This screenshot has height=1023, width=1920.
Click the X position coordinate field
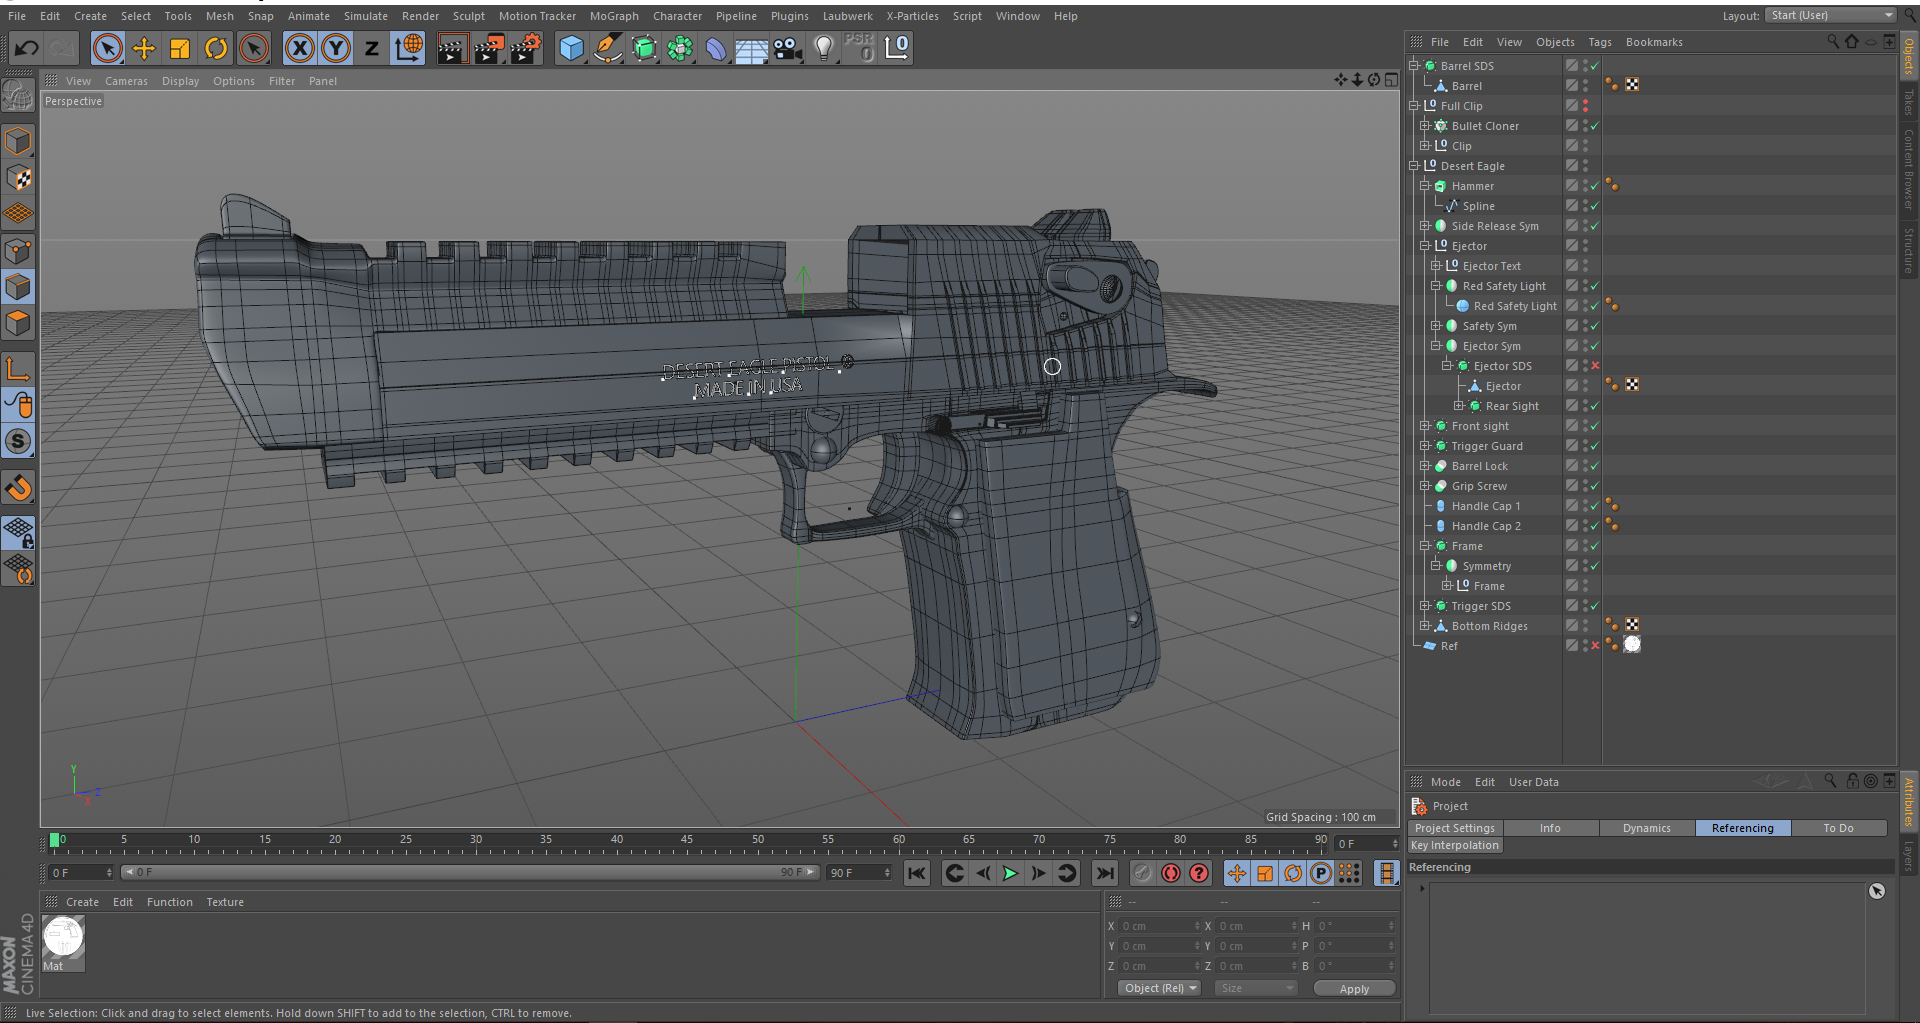(x=1158, y=926)
